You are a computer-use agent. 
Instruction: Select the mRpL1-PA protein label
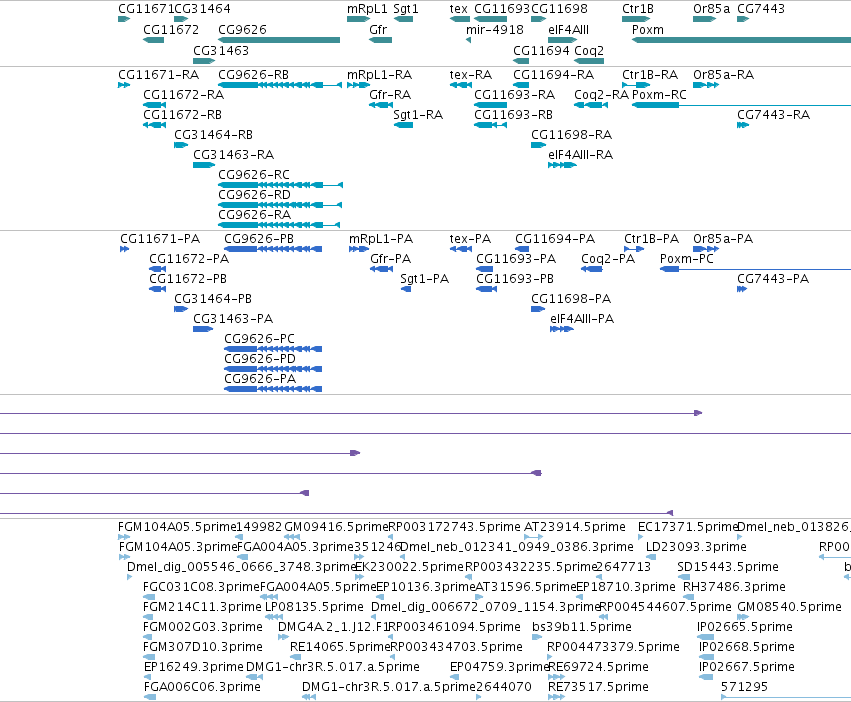[381, 239]
